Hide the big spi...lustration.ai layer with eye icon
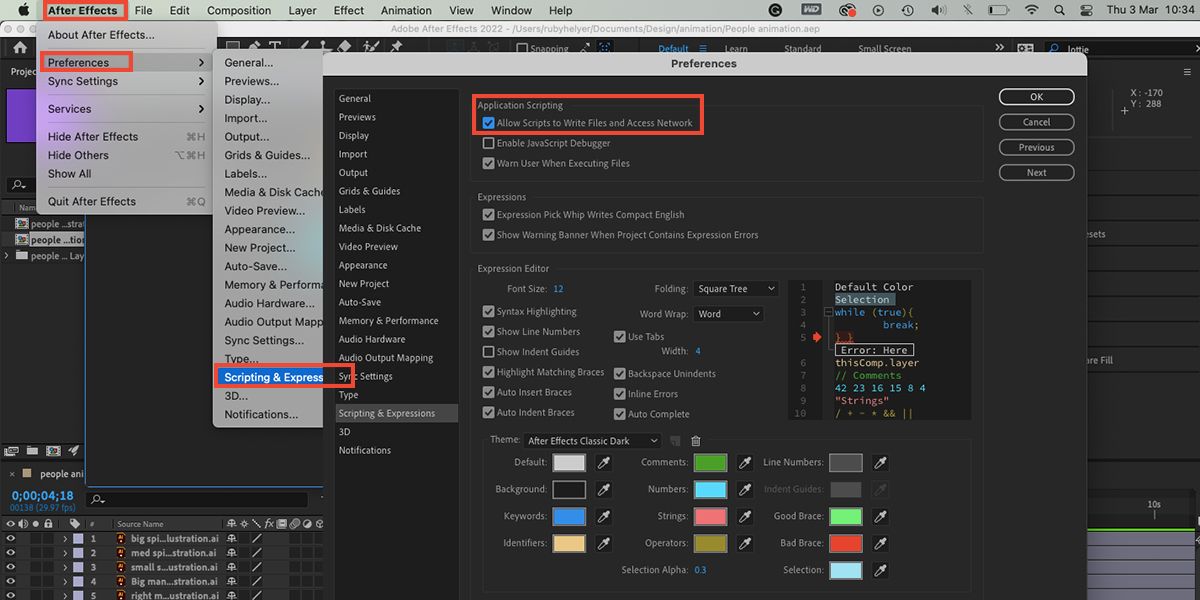Viewport: 1200px width, 600px height. click(11, 538)
